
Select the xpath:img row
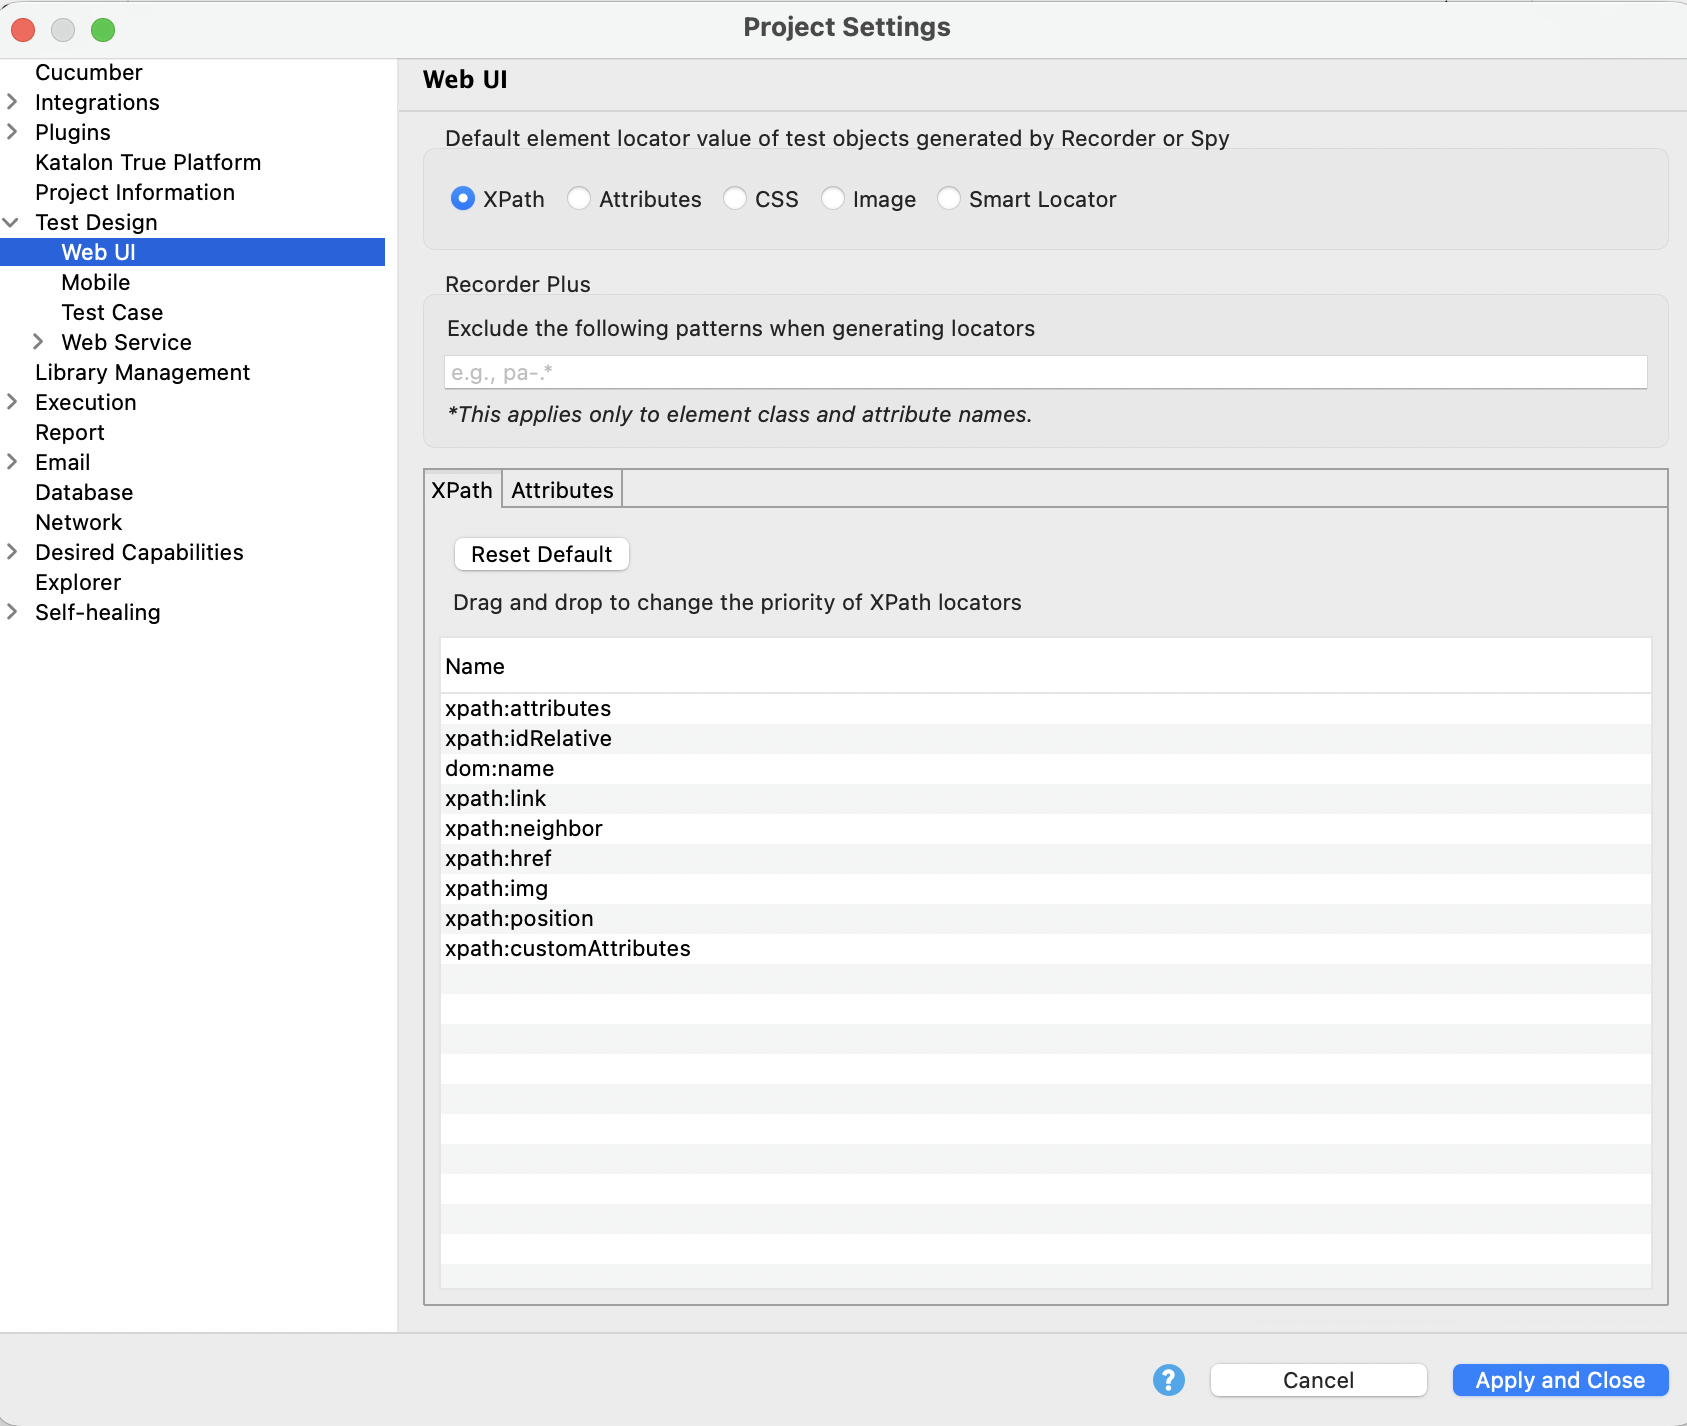click(x=1045, y=888)
